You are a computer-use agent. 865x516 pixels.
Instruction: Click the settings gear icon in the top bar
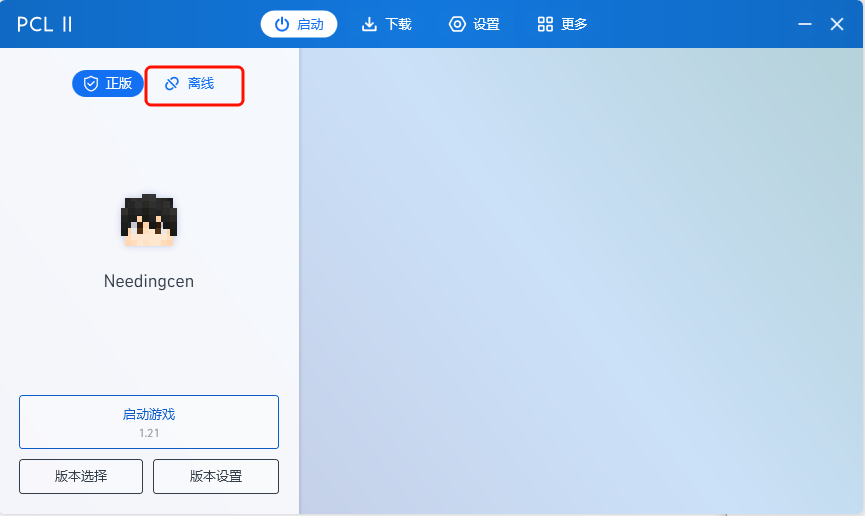tap(457, 24)
